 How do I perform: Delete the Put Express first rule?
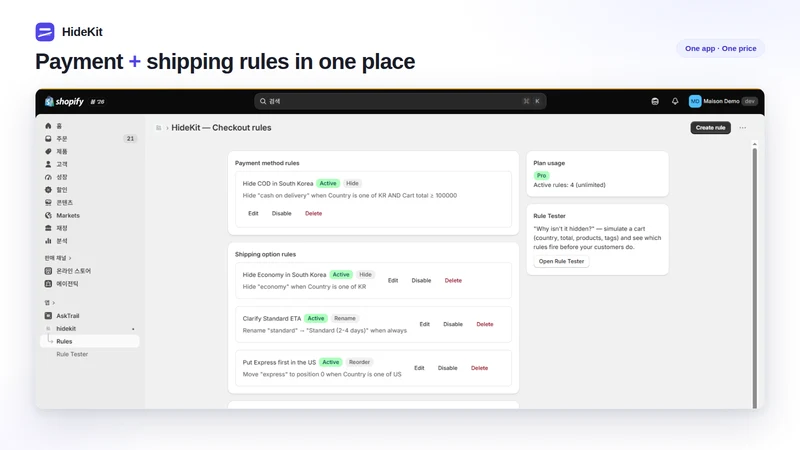479,368
